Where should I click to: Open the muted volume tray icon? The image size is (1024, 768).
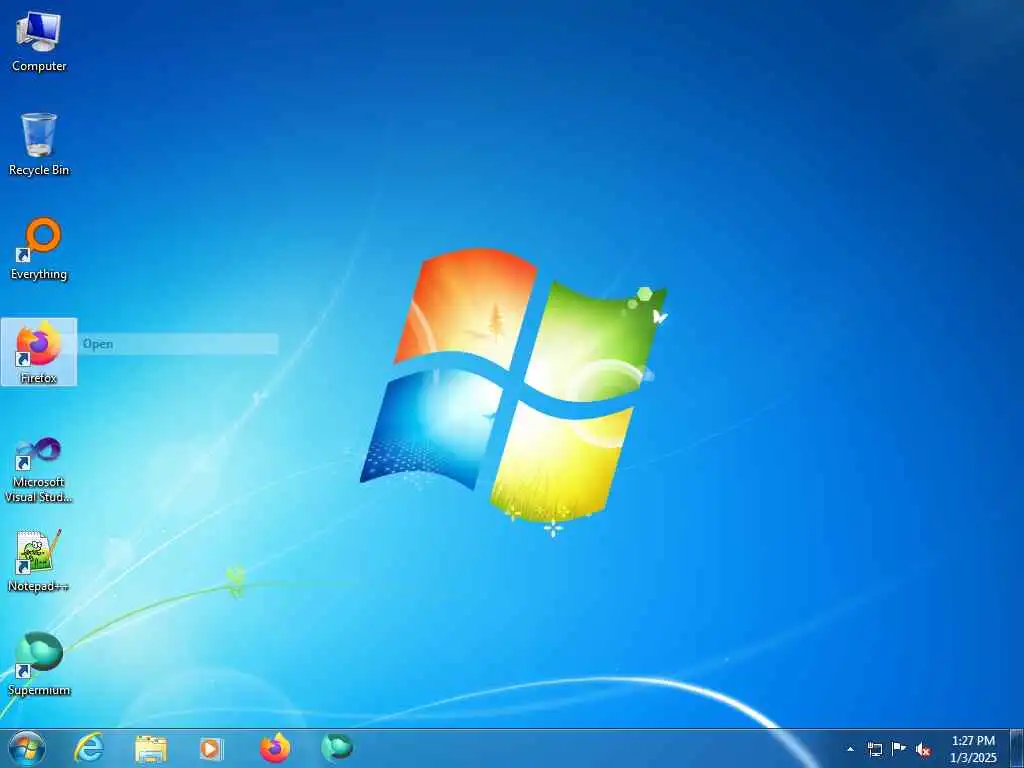923,750
